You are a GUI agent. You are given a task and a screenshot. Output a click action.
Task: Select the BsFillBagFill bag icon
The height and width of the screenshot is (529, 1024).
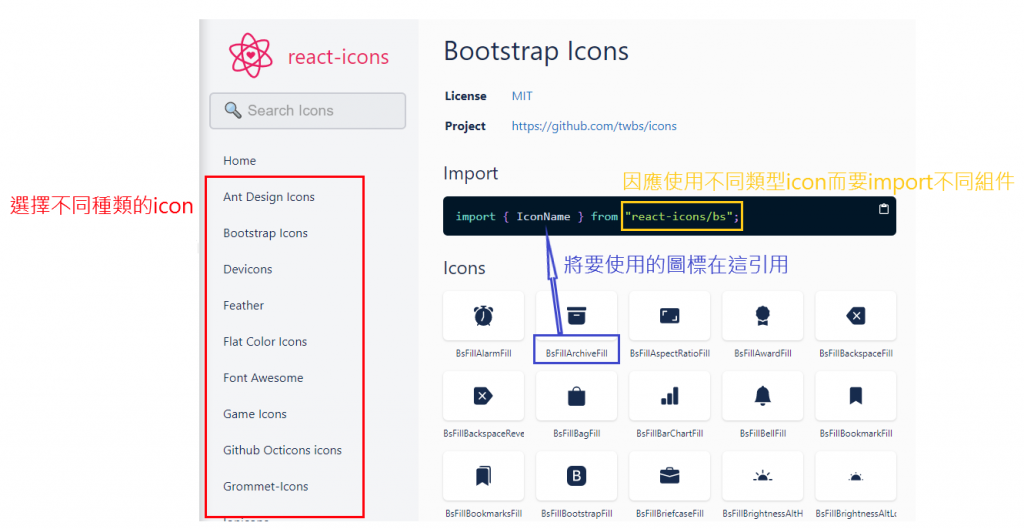click(x=576, y=396)
